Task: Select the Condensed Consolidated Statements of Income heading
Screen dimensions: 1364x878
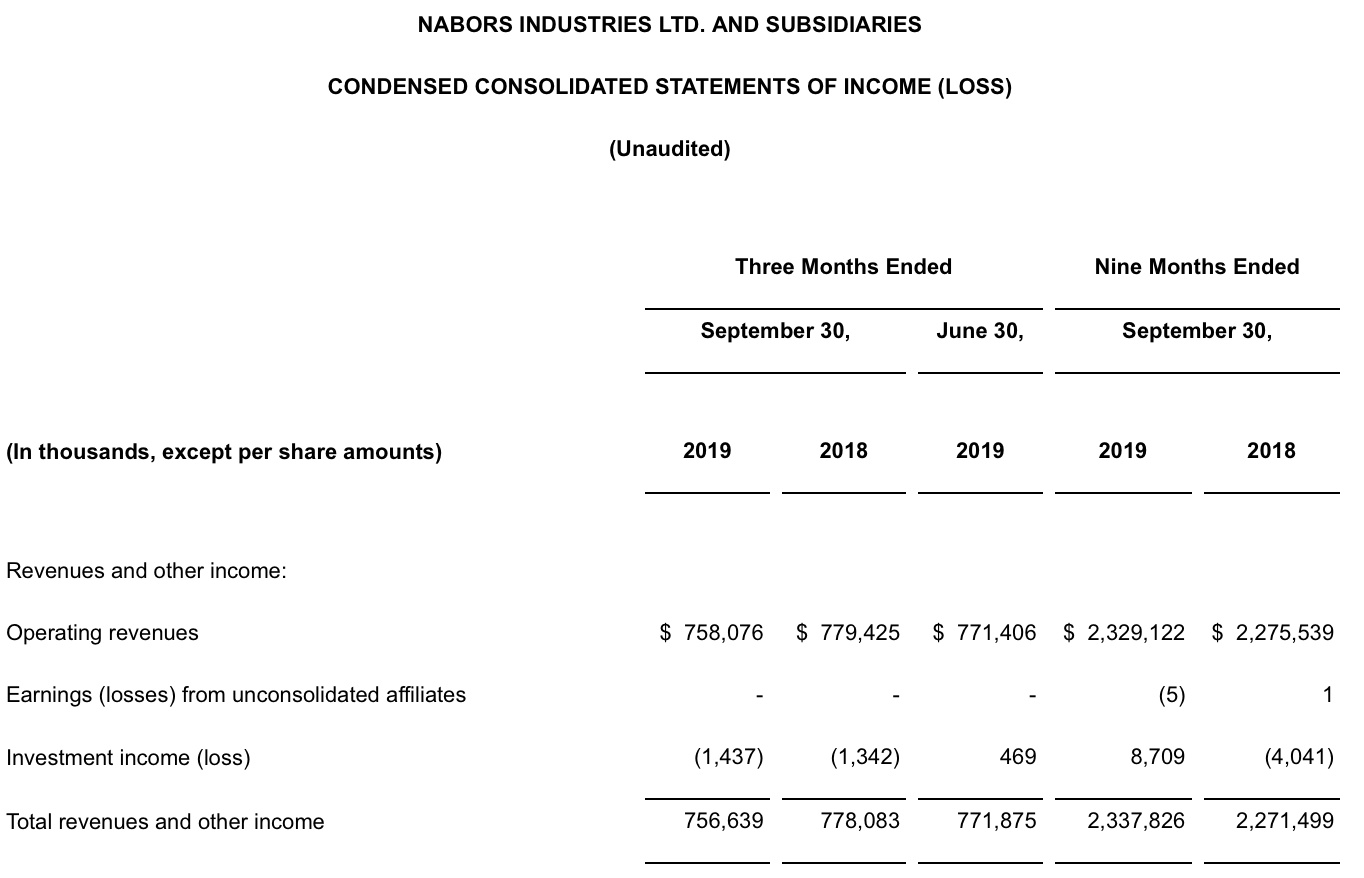Action: 669,87
